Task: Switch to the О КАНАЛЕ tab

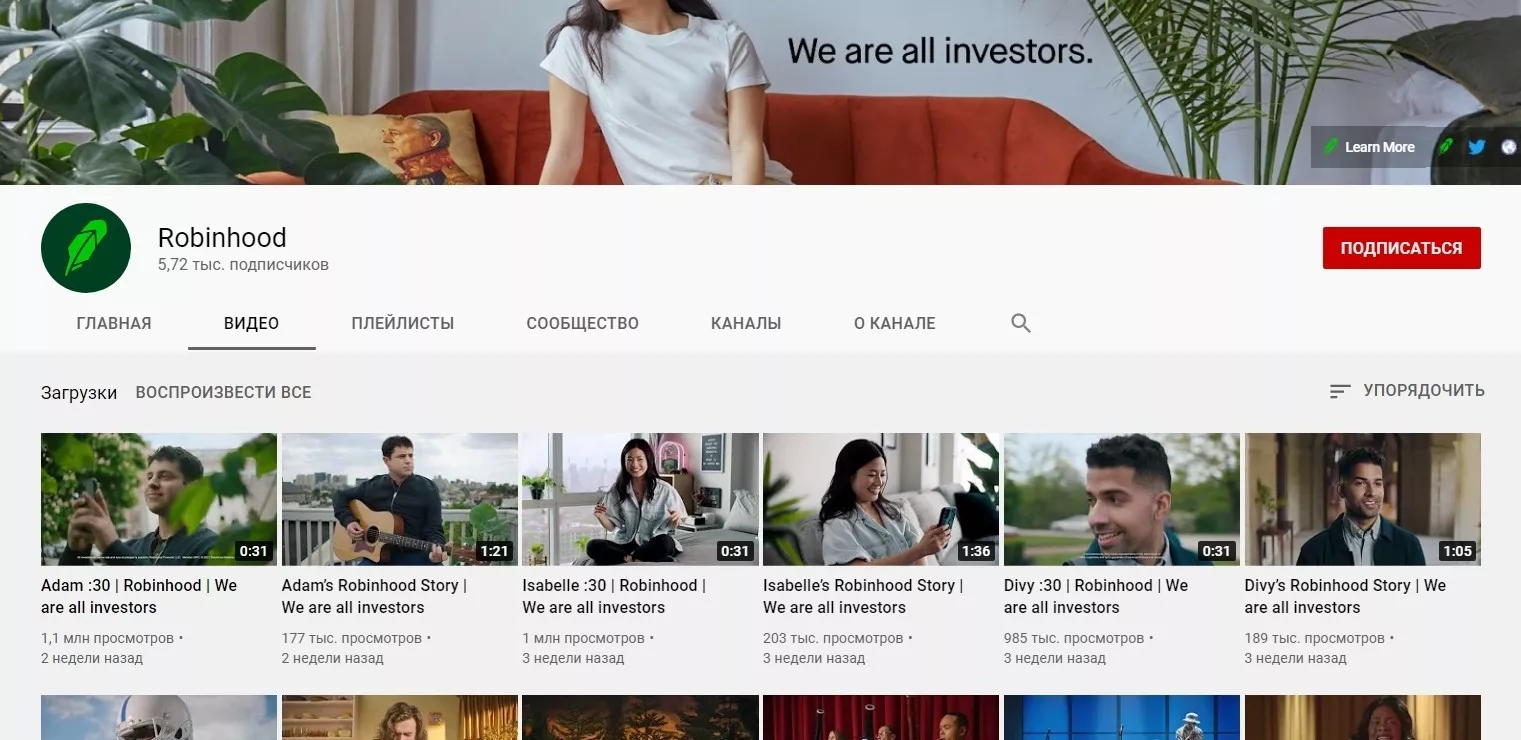Action: click(x=895, y=323)
